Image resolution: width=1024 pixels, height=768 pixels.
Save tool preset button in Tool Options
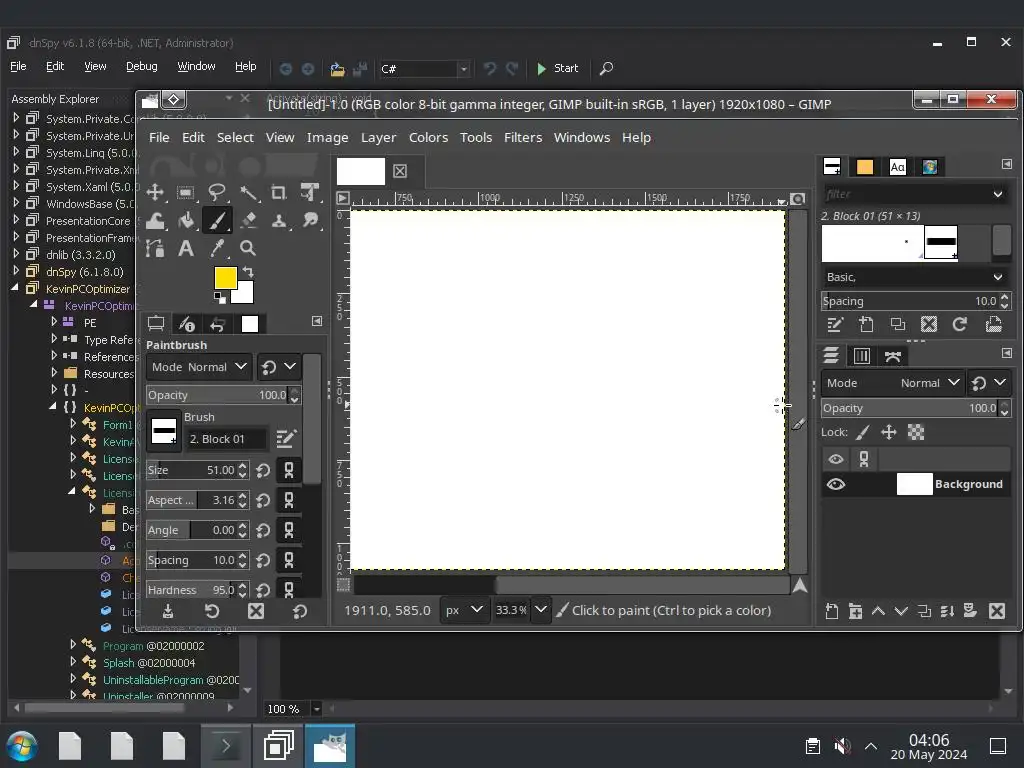[x=168, y=611]
